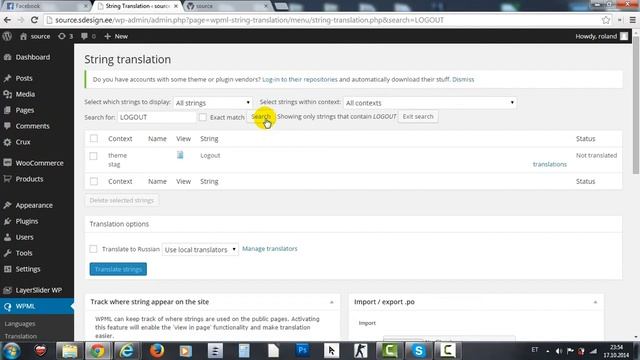Viewport: 640px width, 360px height.
Task: Click the browser forward arrow
Action: click(21, 20)
